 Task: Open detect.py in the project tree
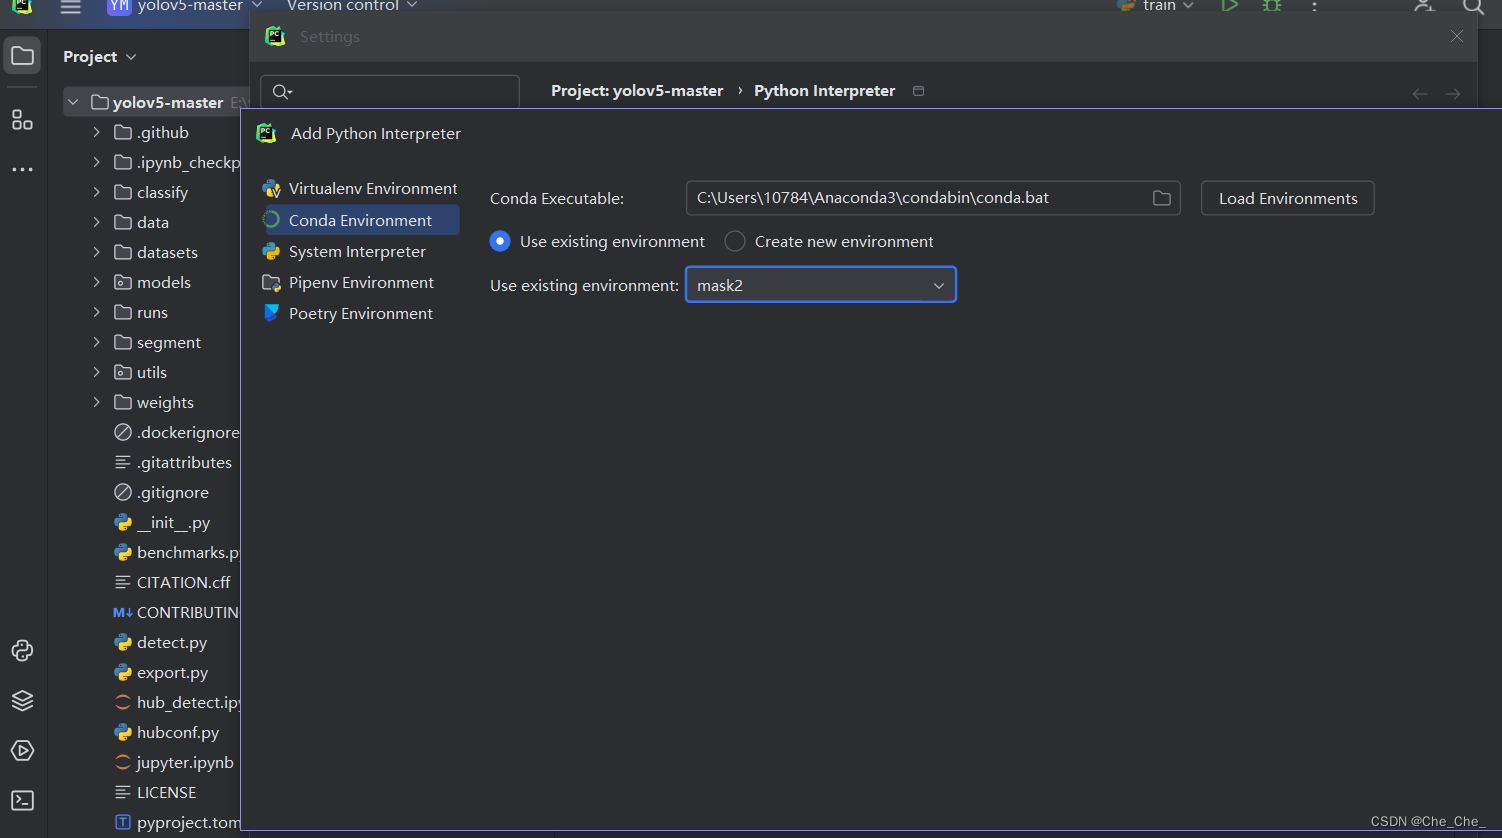[x=171, y=642]
